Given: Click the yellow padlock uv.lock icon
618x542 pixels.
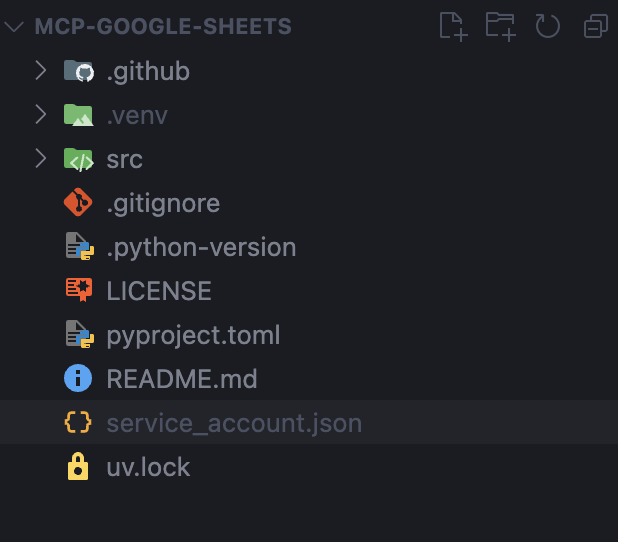Looking at the screenshot, I should 78,466.
